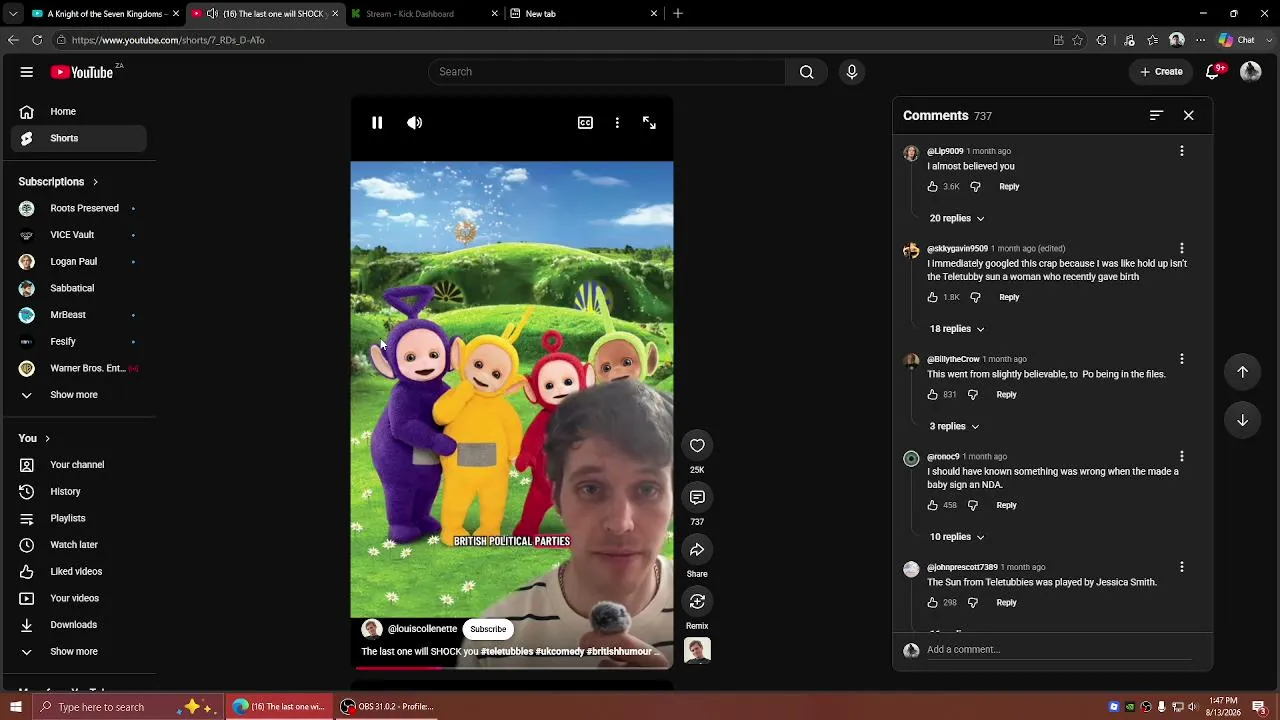1280x720 pixels.
Task: Seek using the Short's red progress bar
Action: 512,667
